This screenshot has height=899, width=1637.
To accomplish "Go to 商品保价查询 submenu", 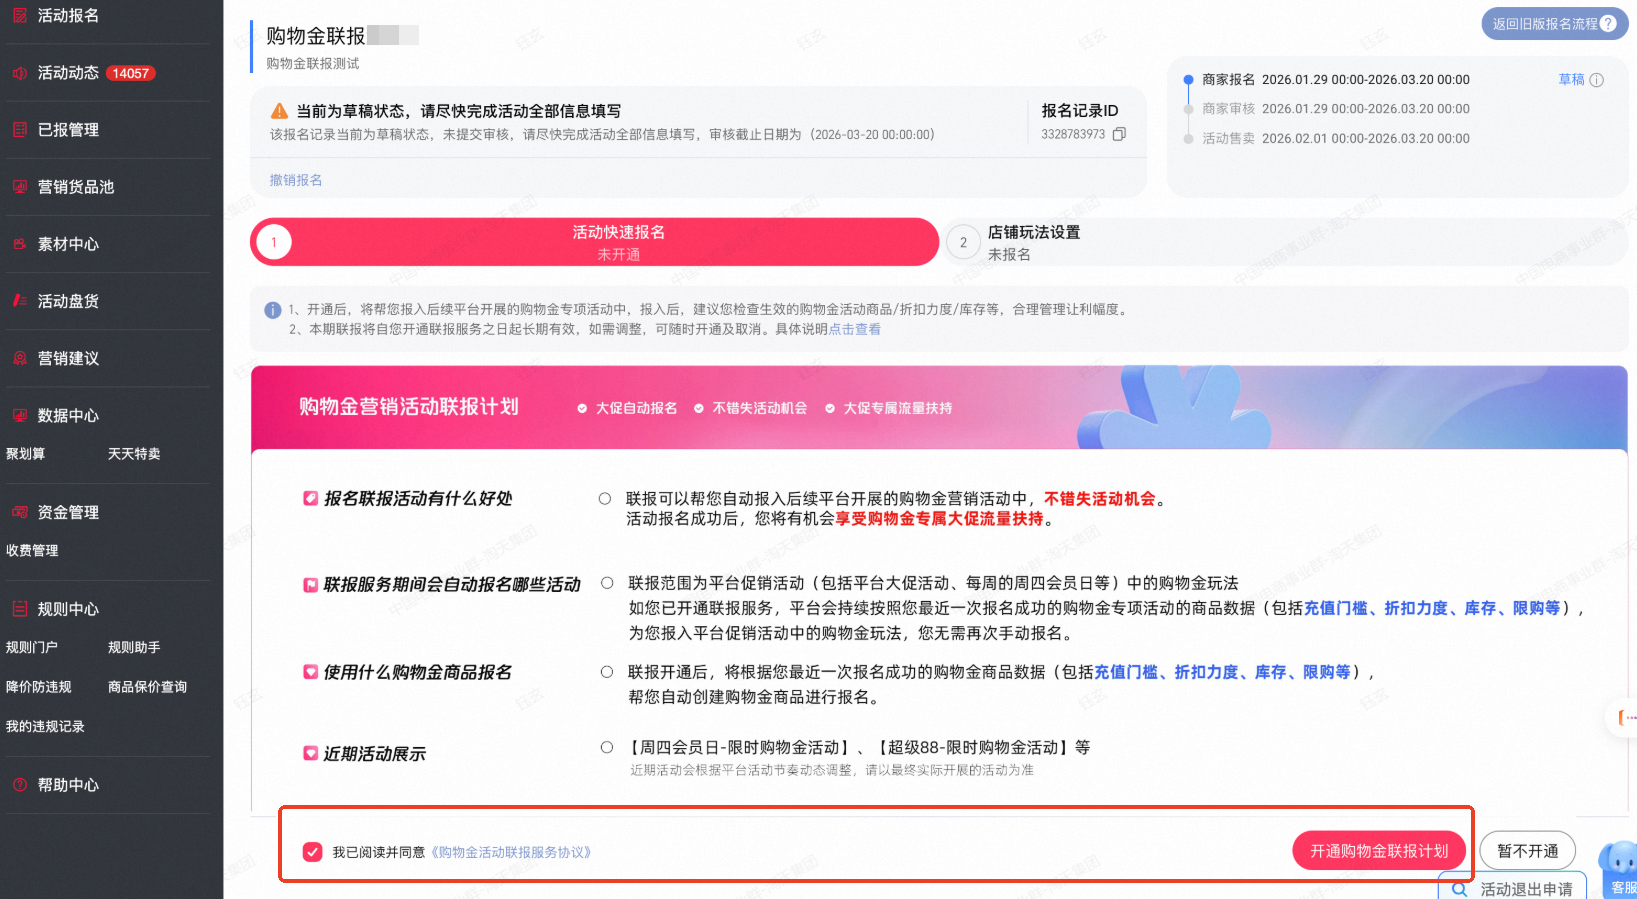I will (x=147, y=686).
